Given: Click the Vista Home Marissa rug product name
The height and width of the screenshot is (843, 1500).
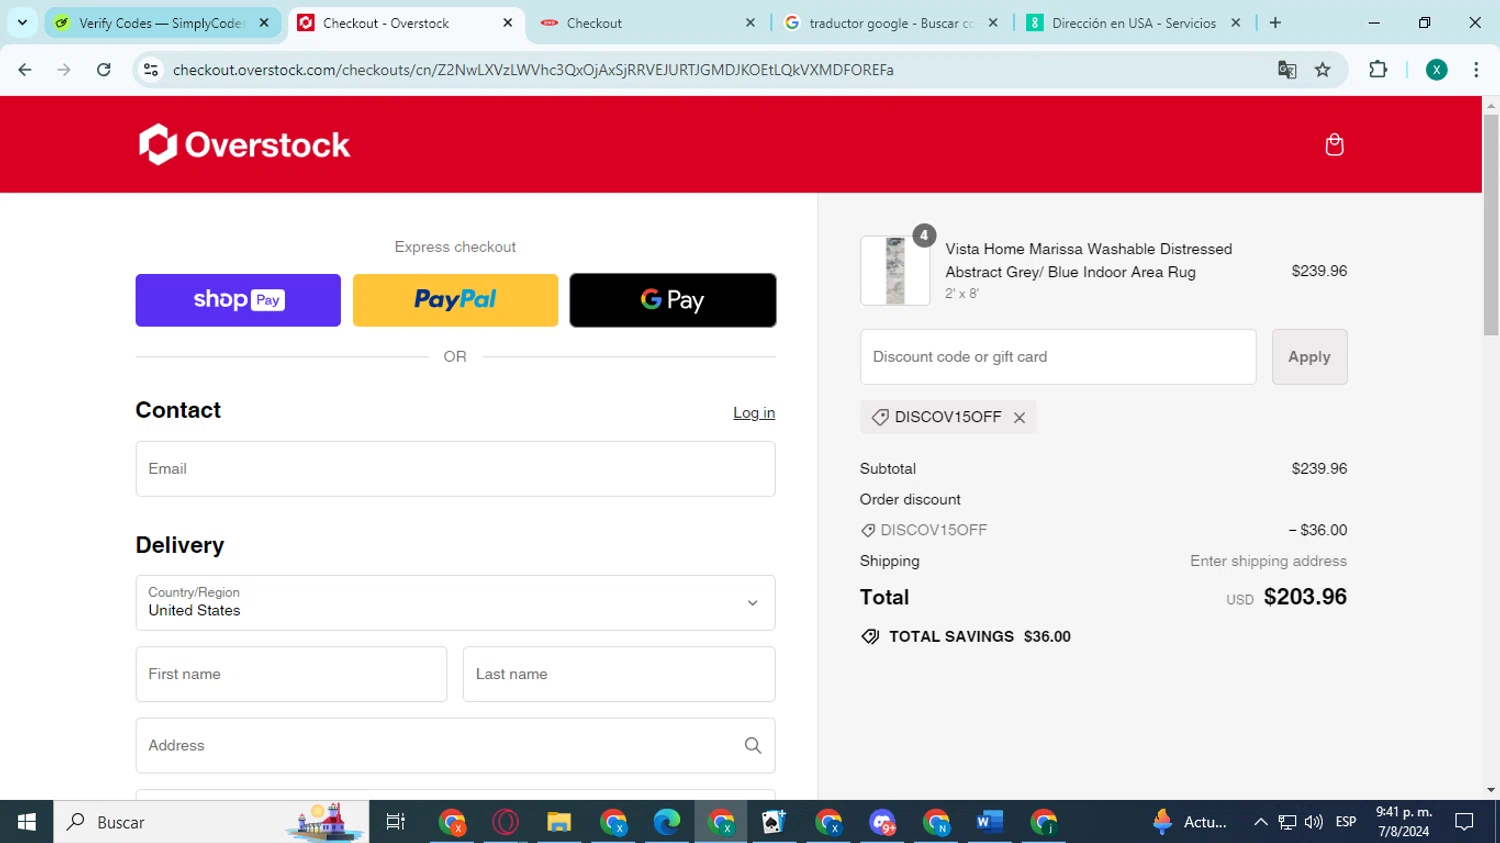Looking at the screenshot, I should [1089, 260].
